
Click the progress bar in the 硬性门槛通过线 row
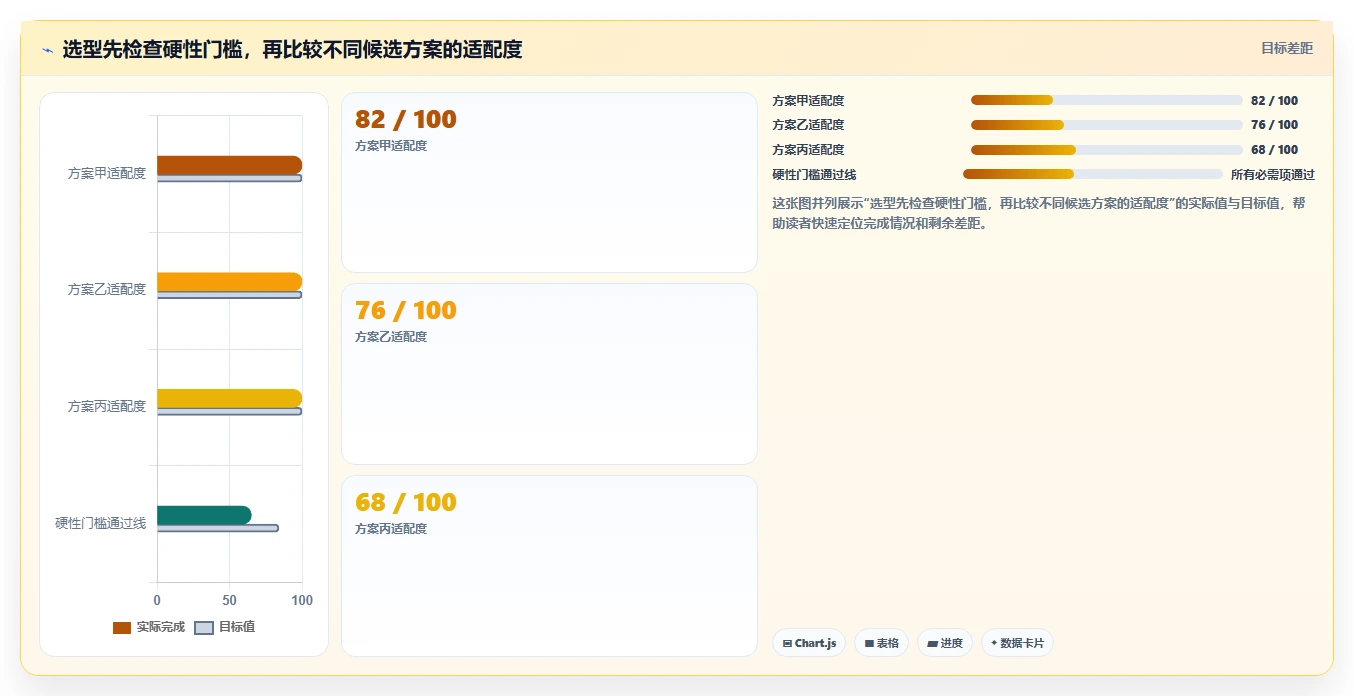click(1093, 174)
